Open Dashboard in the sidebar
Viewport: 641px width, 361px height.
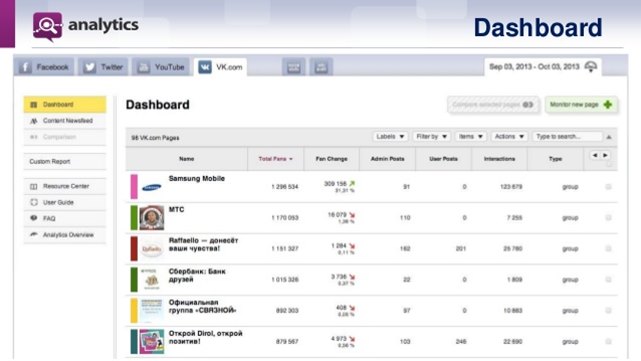coord(65,105)
